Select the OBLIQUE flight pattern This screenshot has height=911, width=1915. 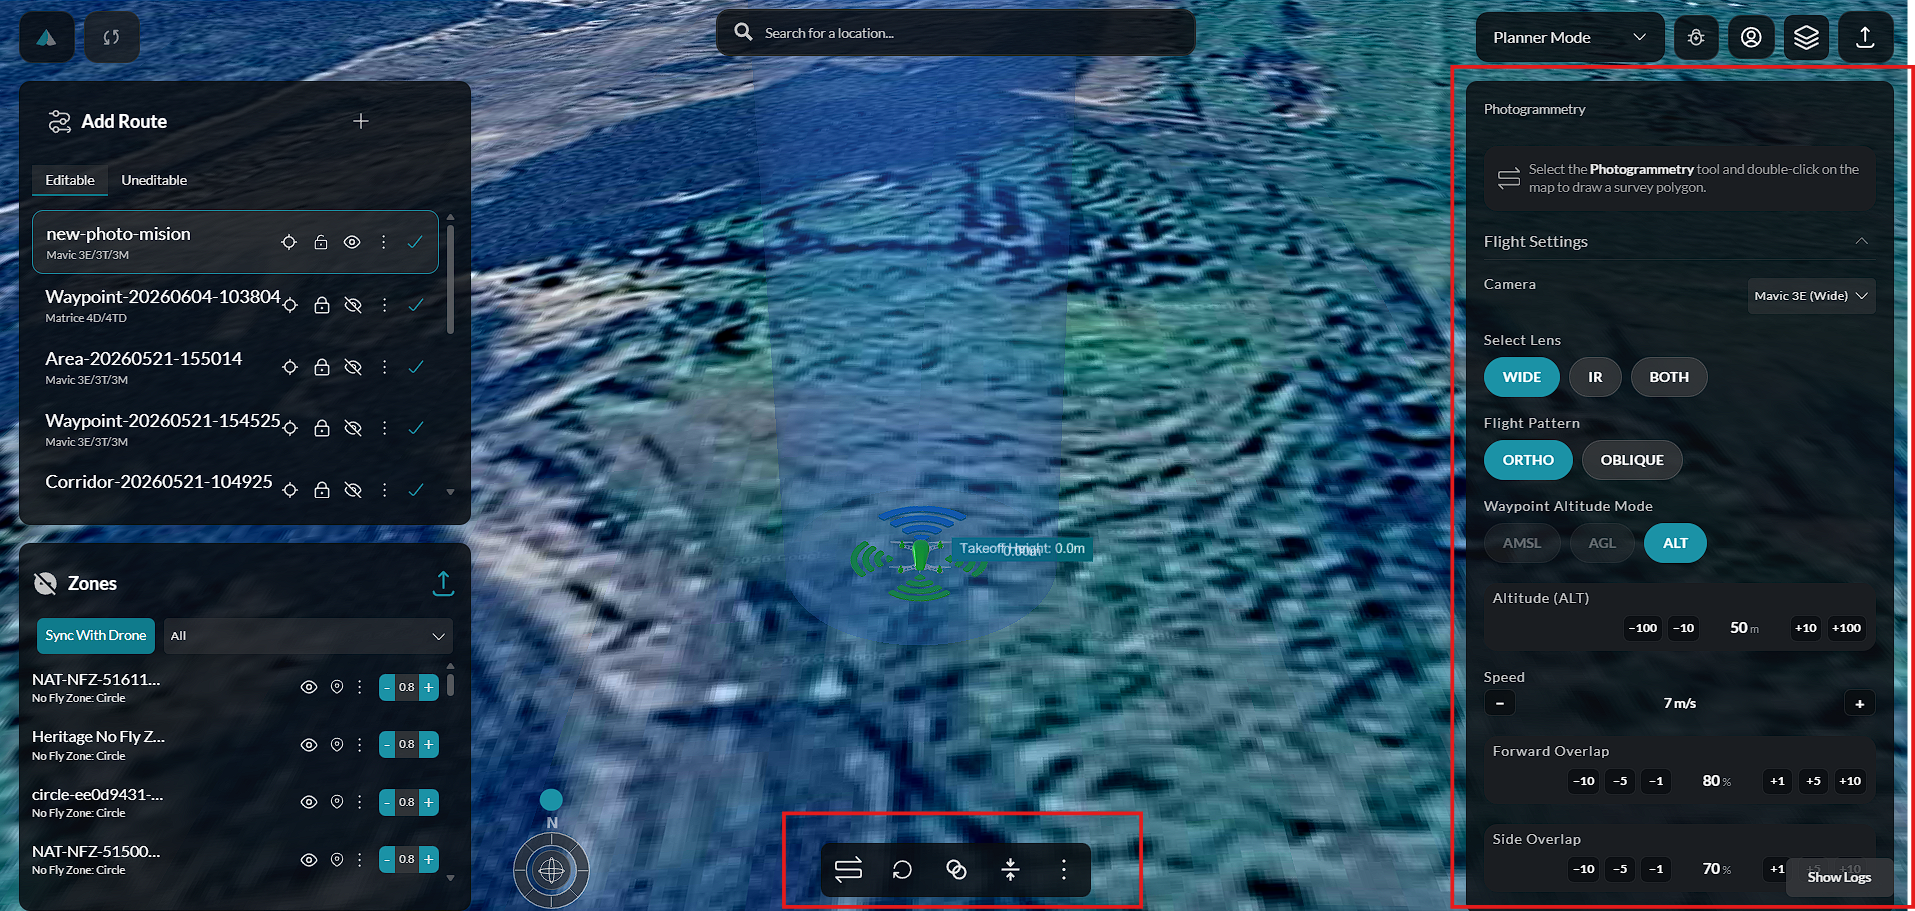(1632, 460)
